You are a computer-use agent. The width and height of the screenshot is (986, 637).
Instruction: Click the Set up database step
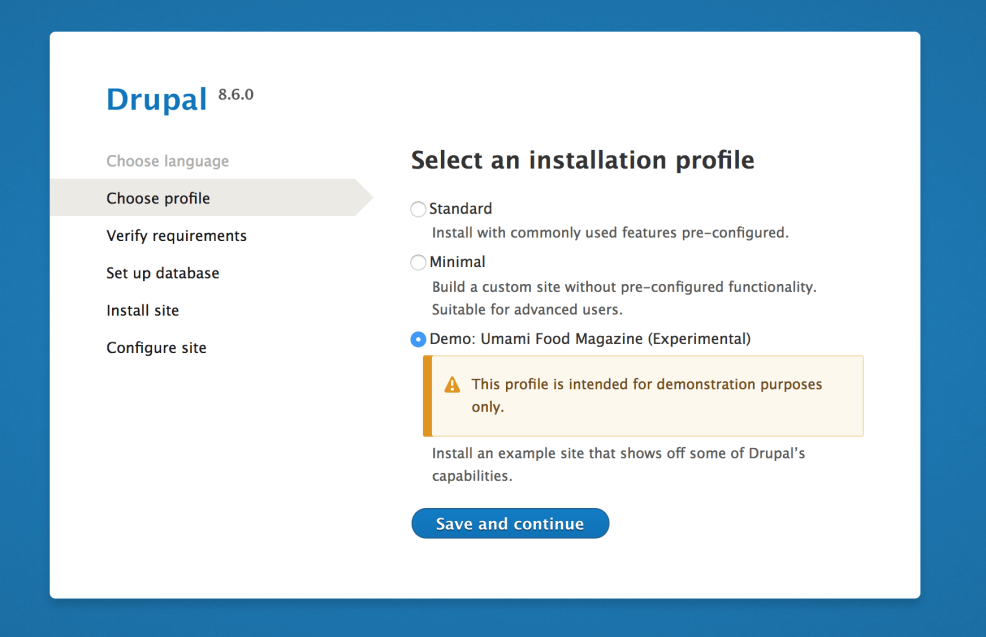tap(162, 273)
